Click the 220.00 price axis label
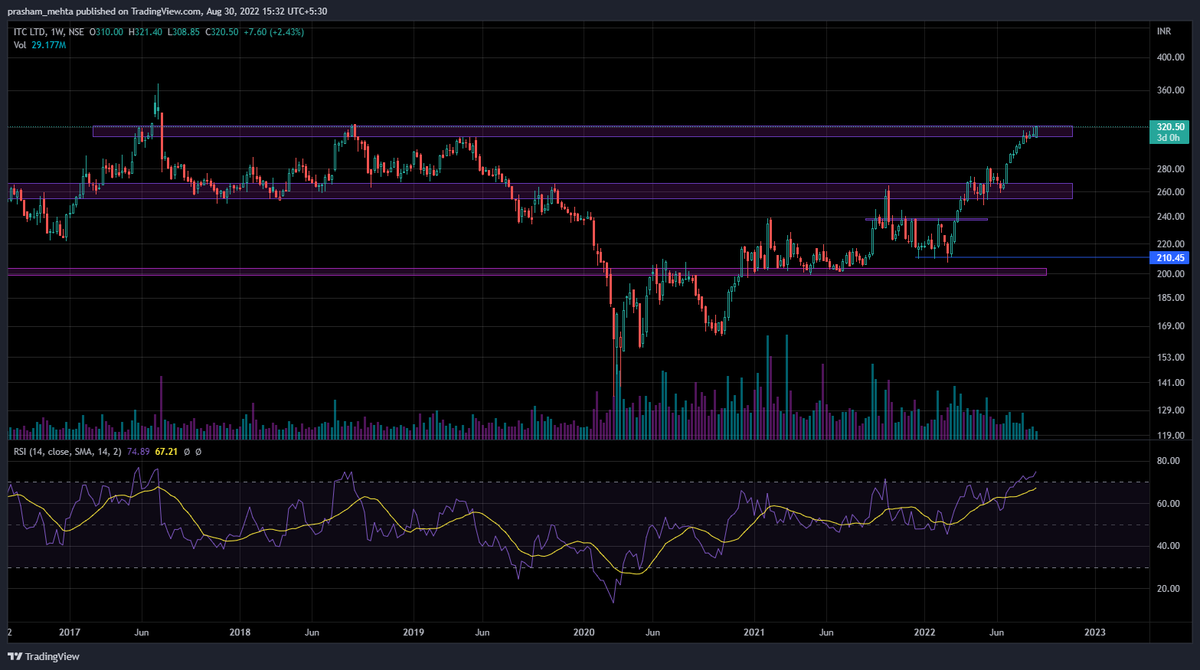 [1170, 244]
